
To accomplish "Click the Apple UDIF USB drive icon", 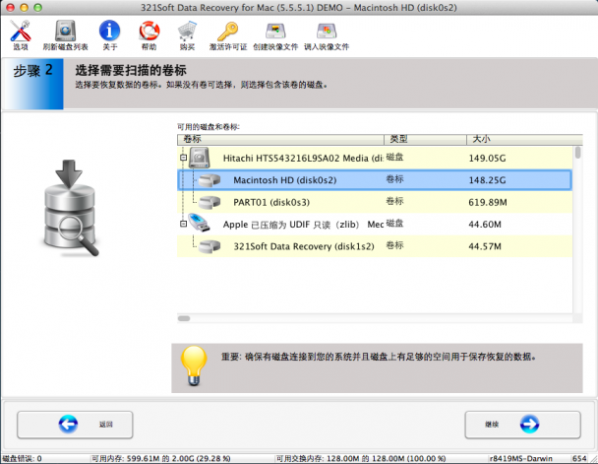I will 199,223.
